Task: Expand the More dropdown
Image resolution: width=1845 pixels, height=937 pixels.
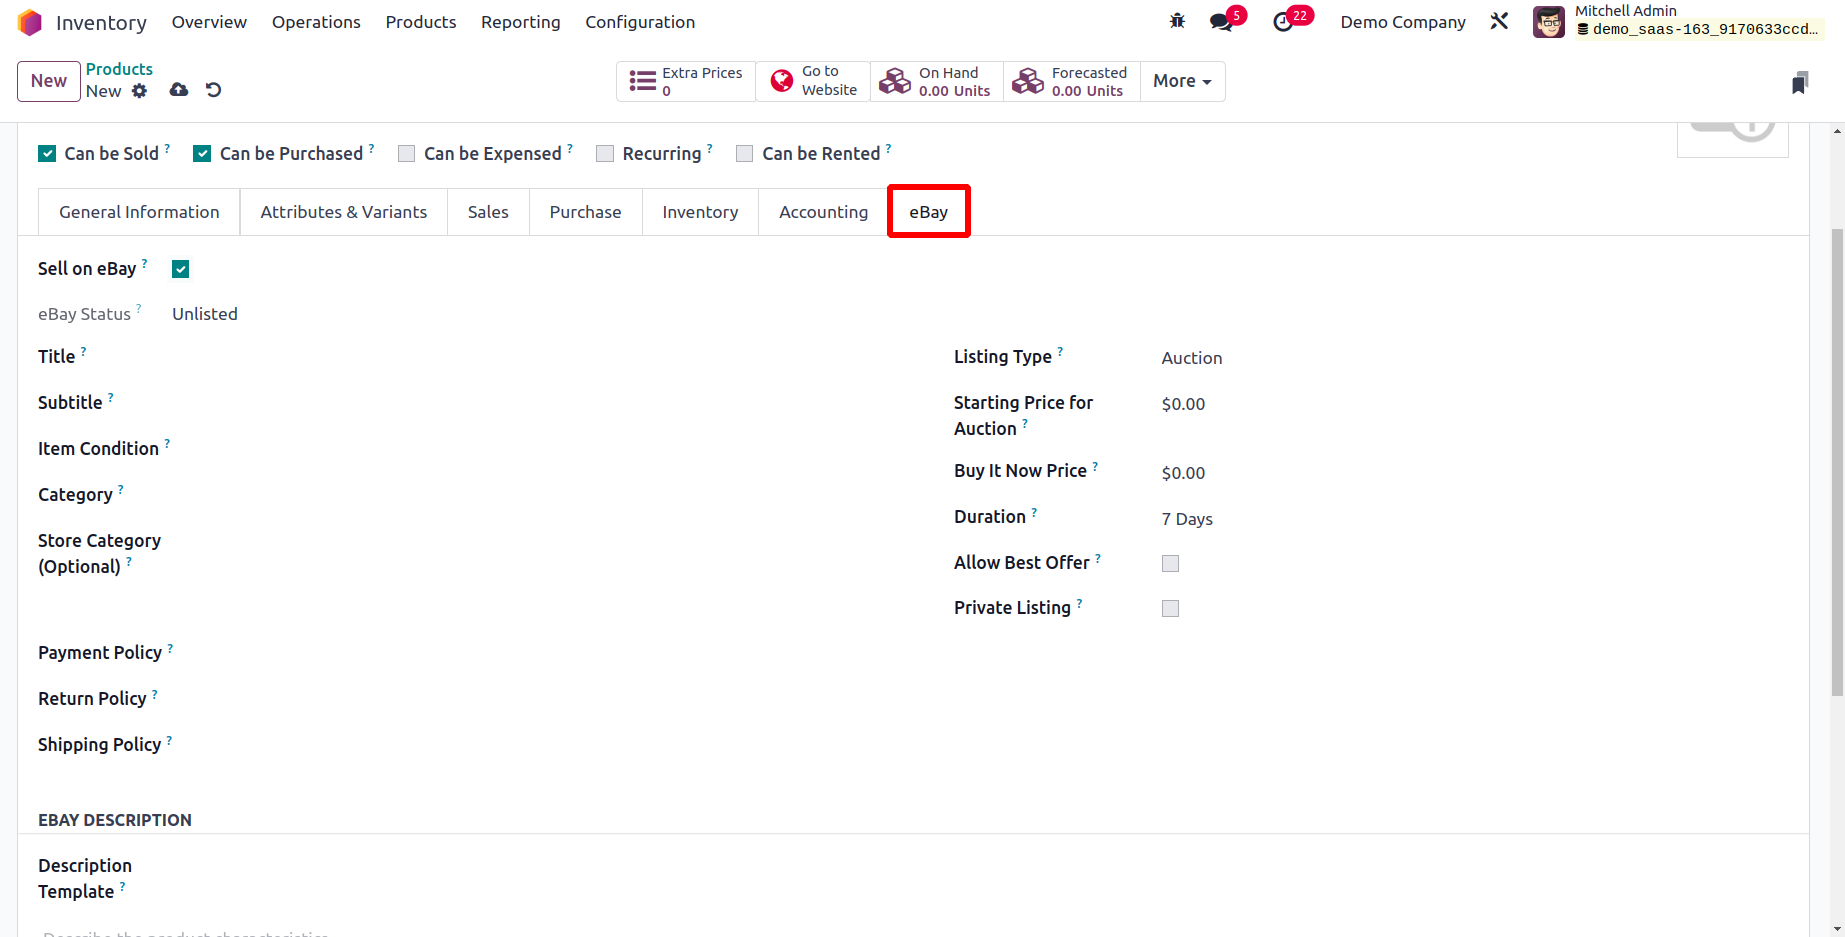Action: click(x=1182, y=81)
